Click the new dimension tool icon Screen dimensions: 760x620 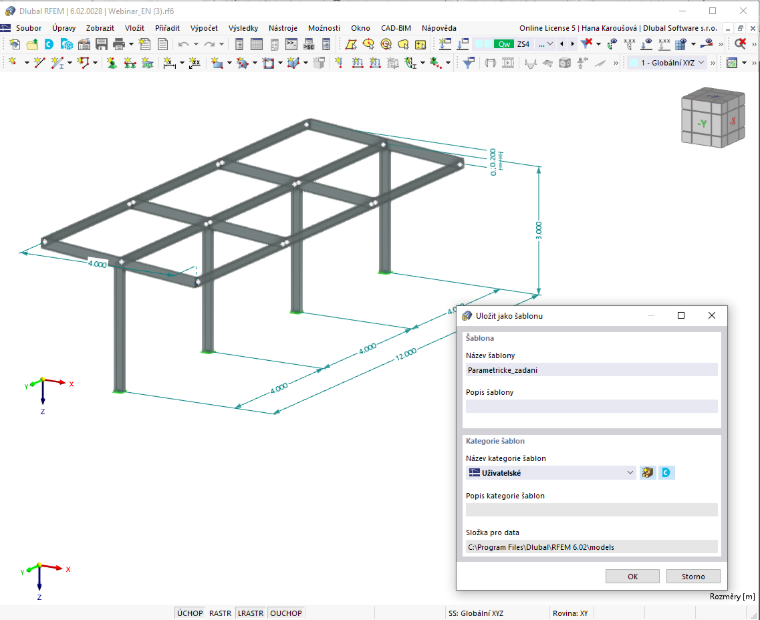169,63
